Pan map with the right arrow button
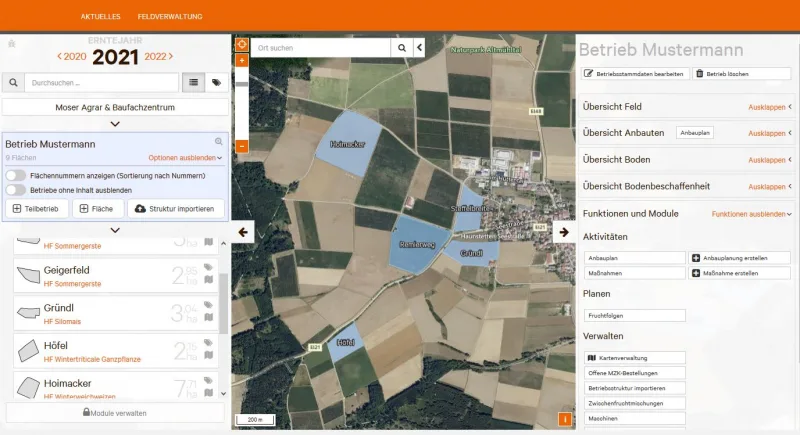Image resolution: width=800 pixels, height=435 pixels. [x=564, y=232]
